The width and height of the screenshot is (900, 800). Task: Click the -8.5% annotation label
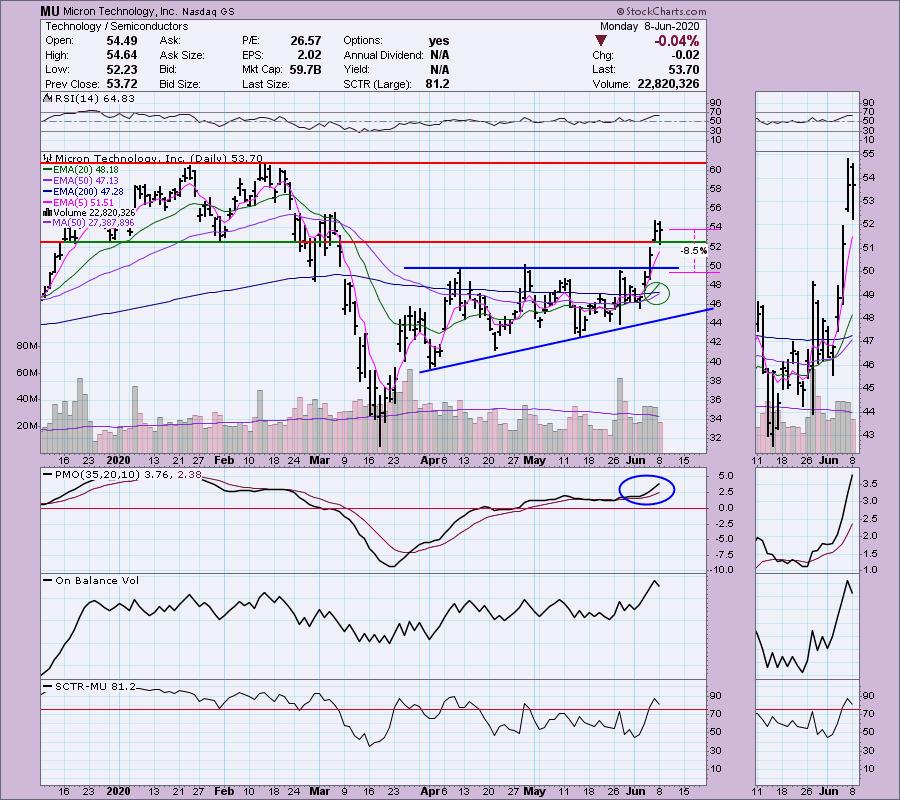[x=694, y=251]
